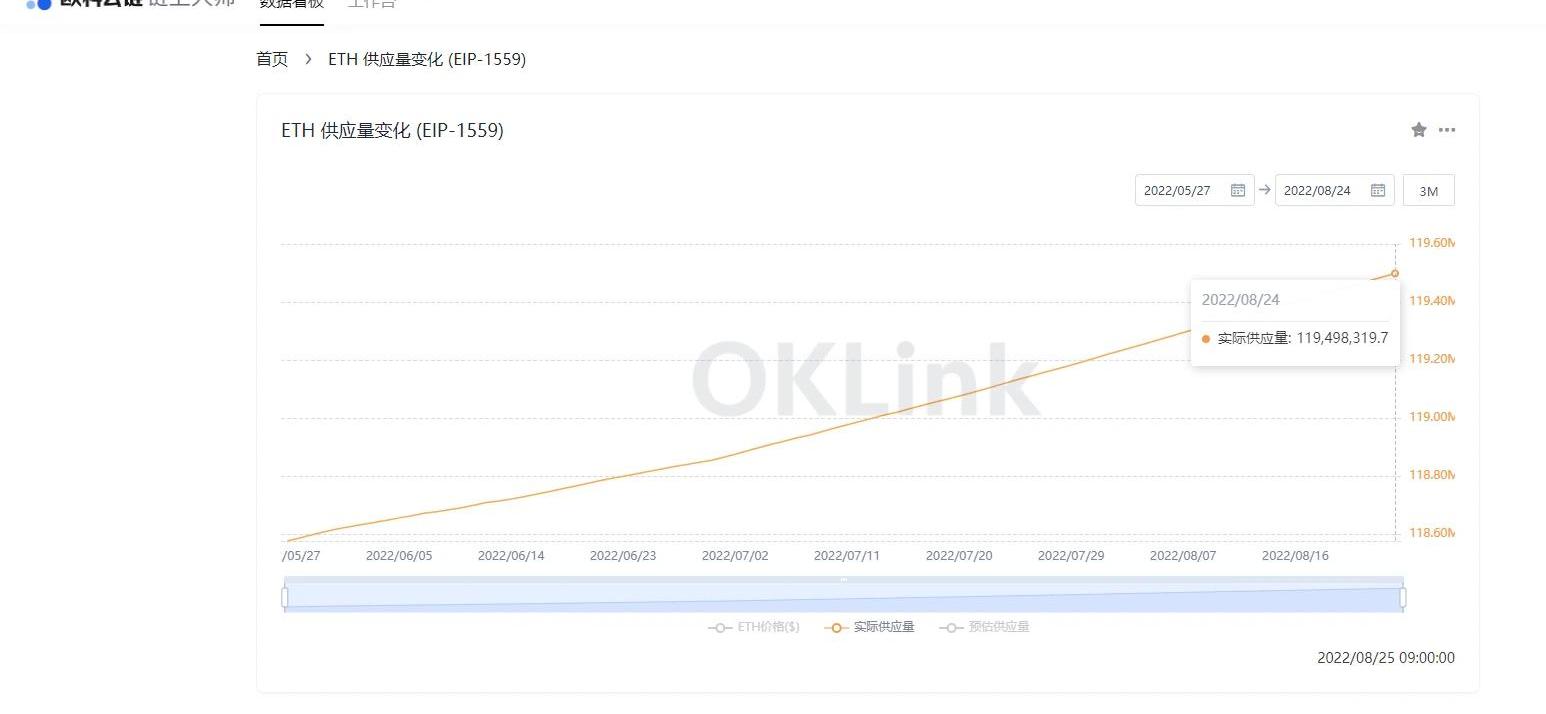Toggle the 预估供应量 legend series
This screenshot has height=714, width=1546.
point(985,627)
